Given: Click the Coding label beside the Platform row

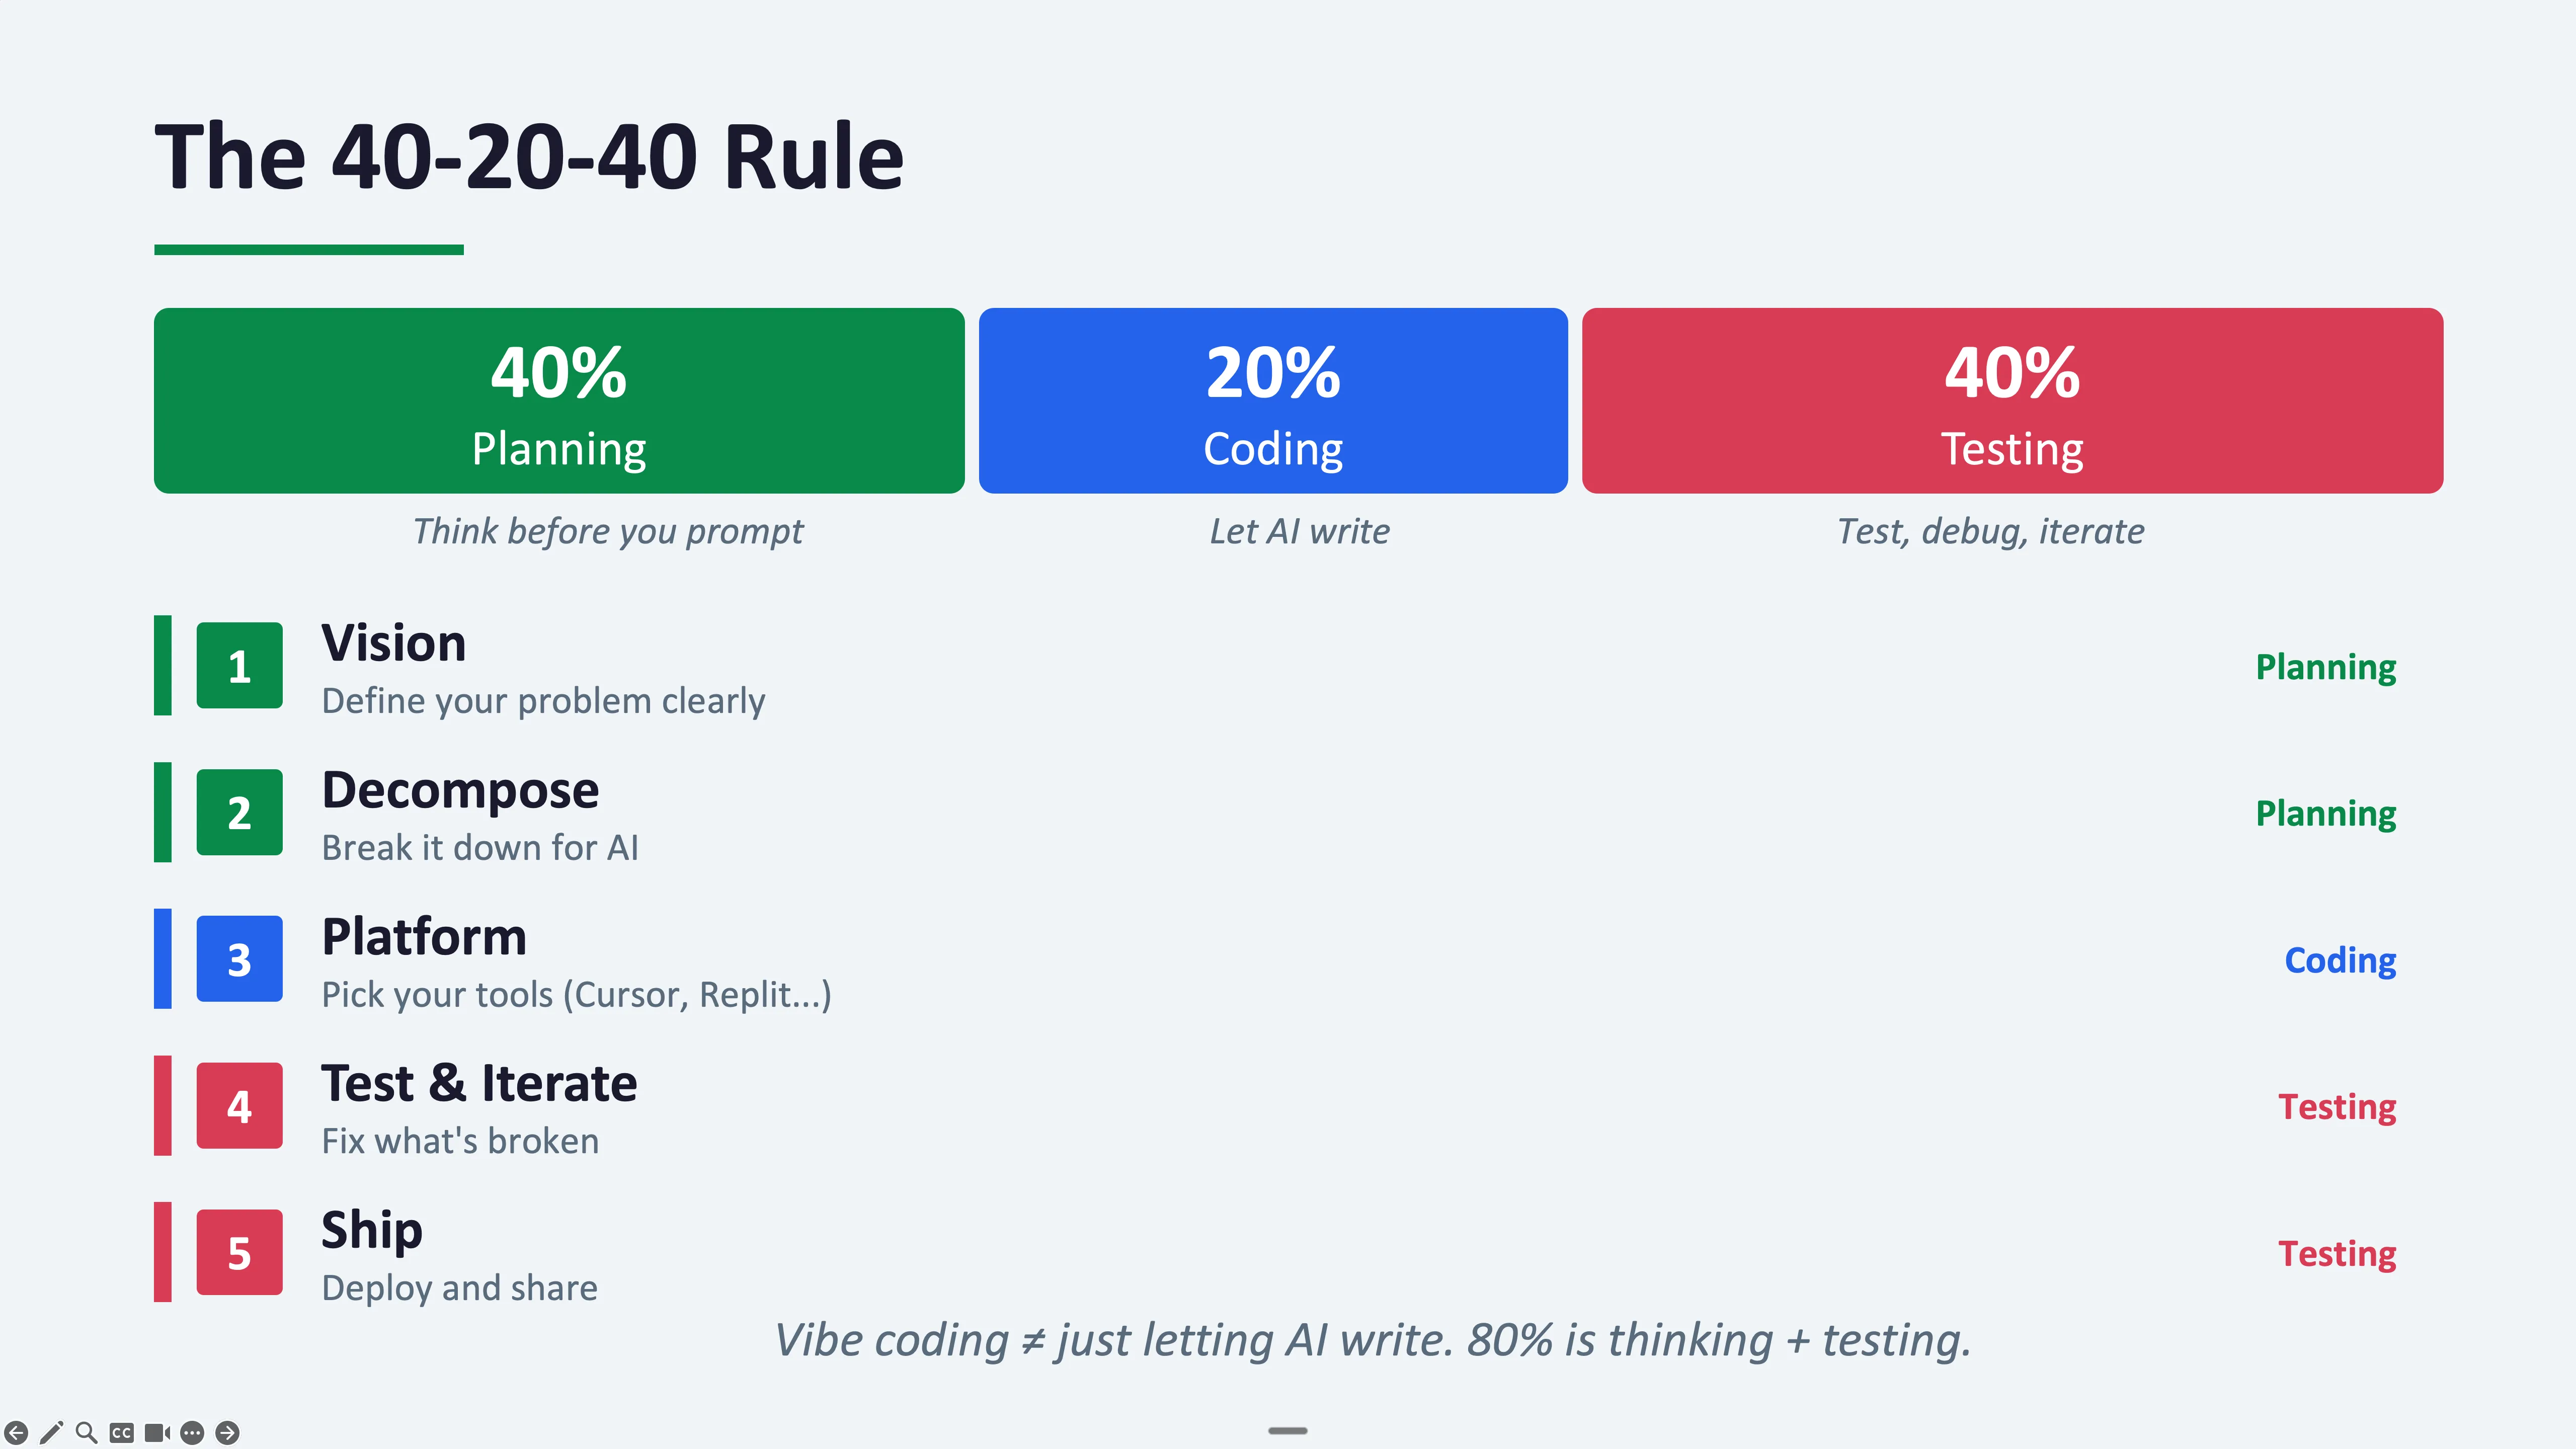Looking at the screenshot, I should (x=2339, y=960).
